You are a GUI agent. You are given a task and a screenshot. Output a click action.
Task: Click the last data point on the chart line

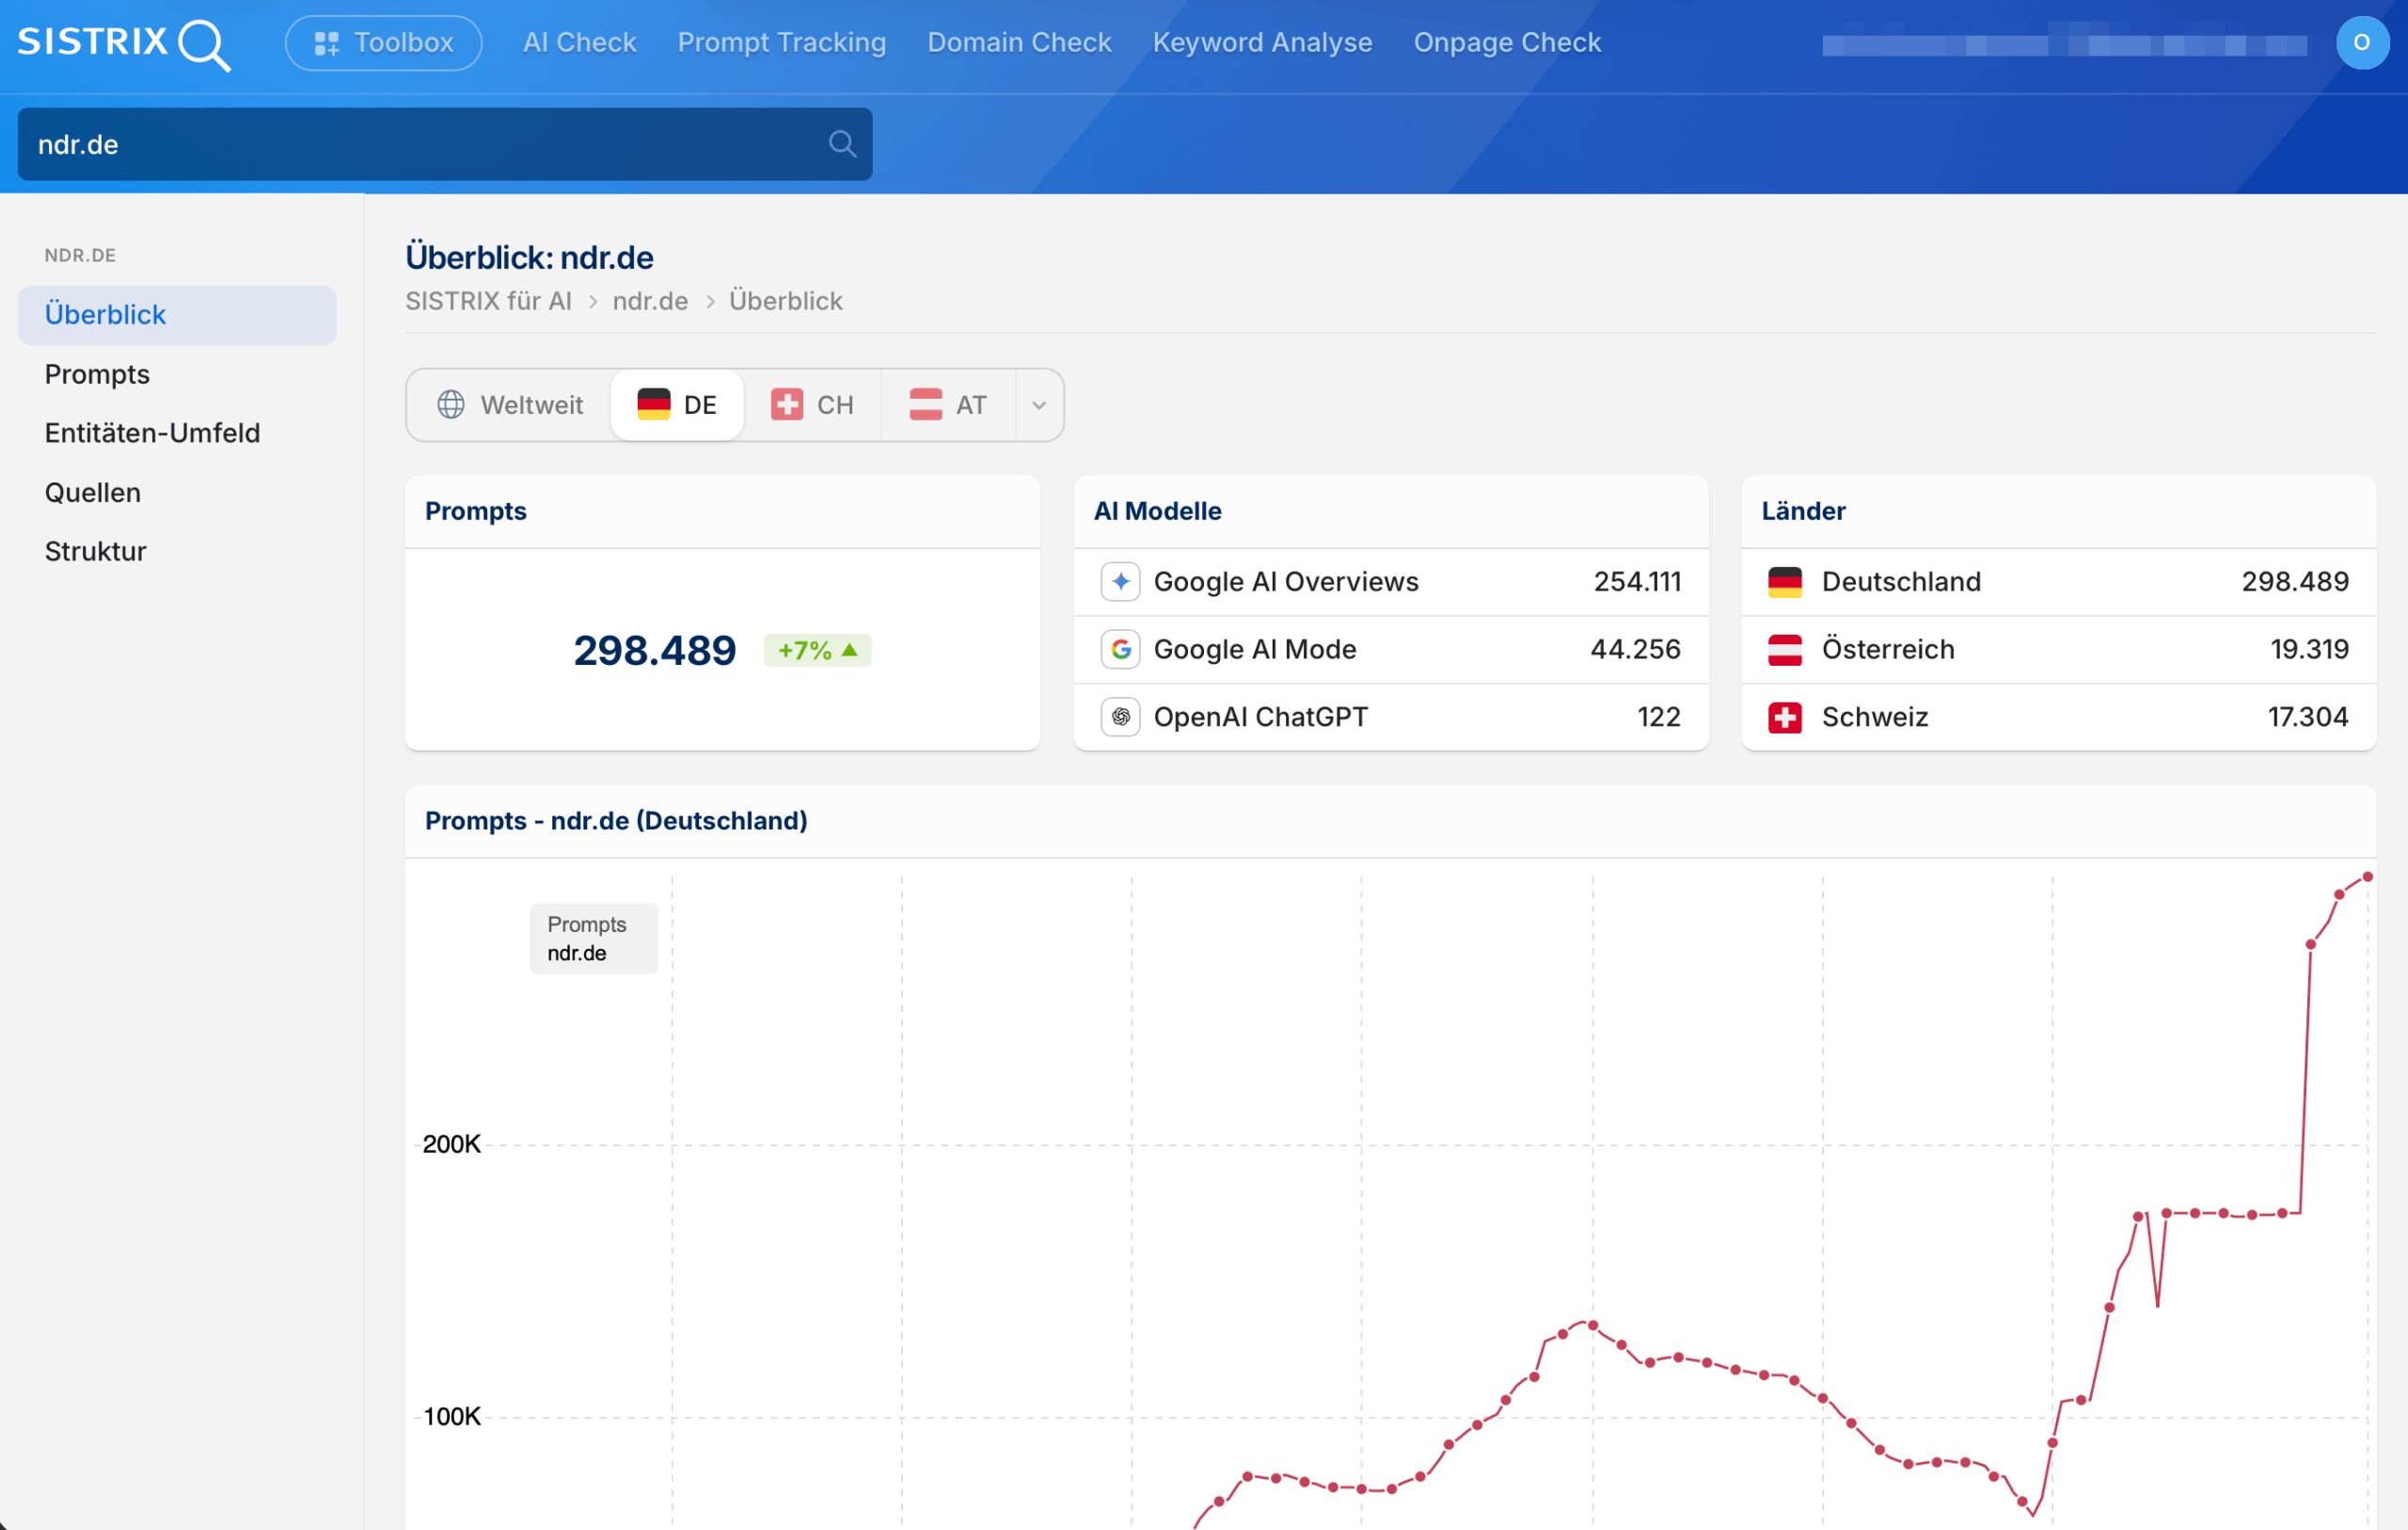[2368, 877]
